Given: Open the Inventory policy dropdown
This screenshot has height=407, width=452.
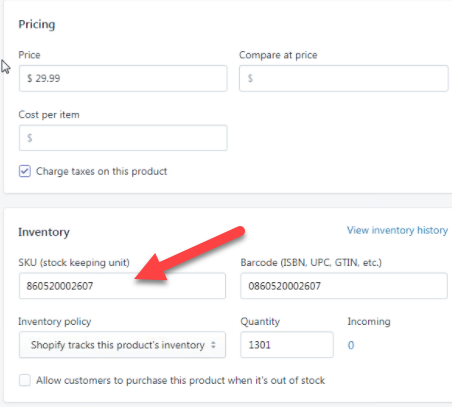Looking at the screenshot, I should pos(122,345).
